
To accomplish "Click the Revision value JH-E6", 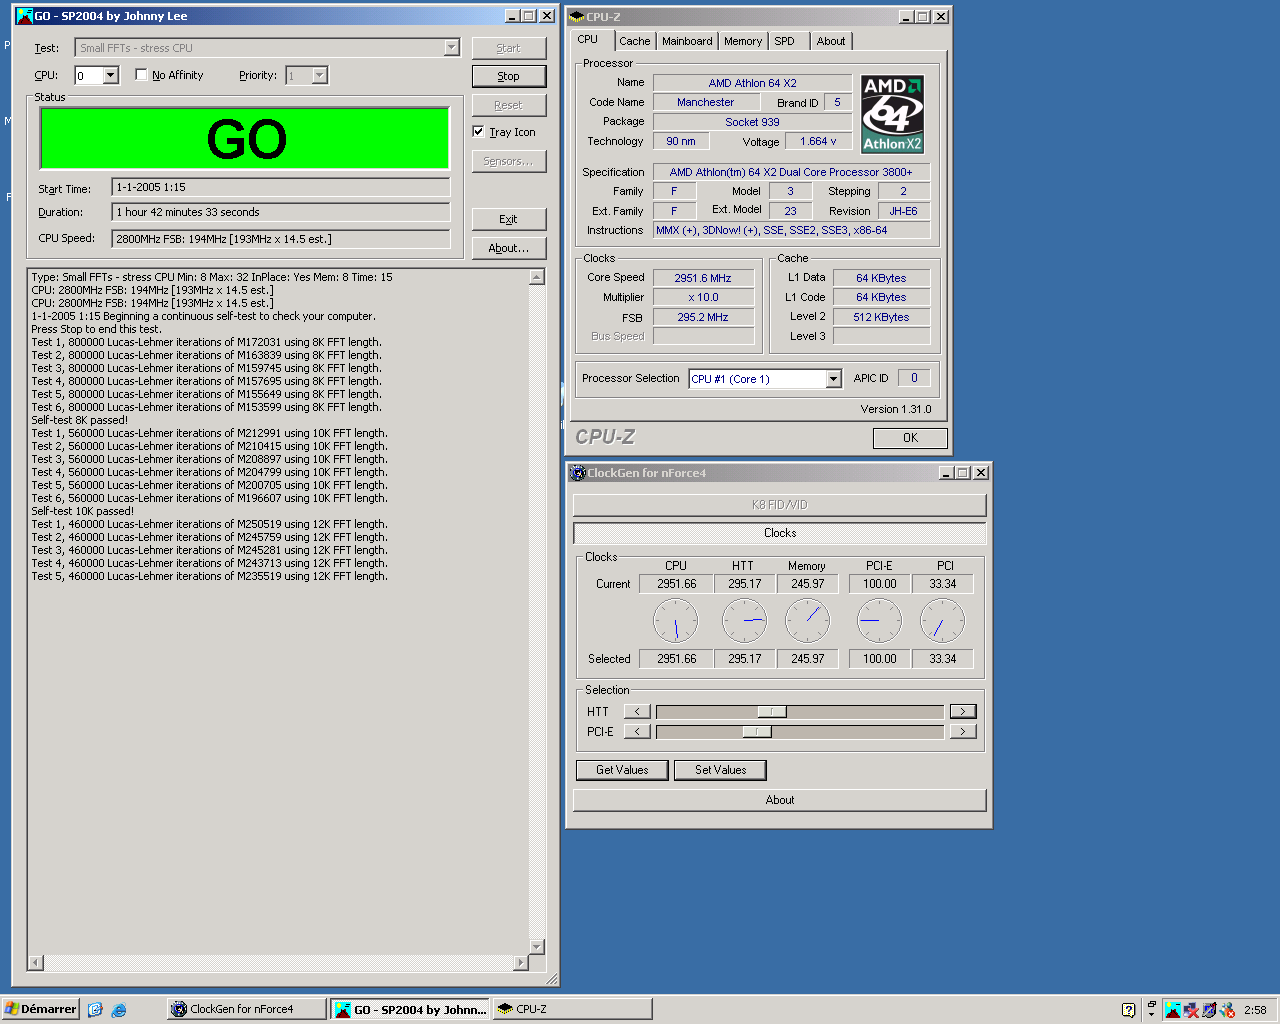I will [903, 211].
